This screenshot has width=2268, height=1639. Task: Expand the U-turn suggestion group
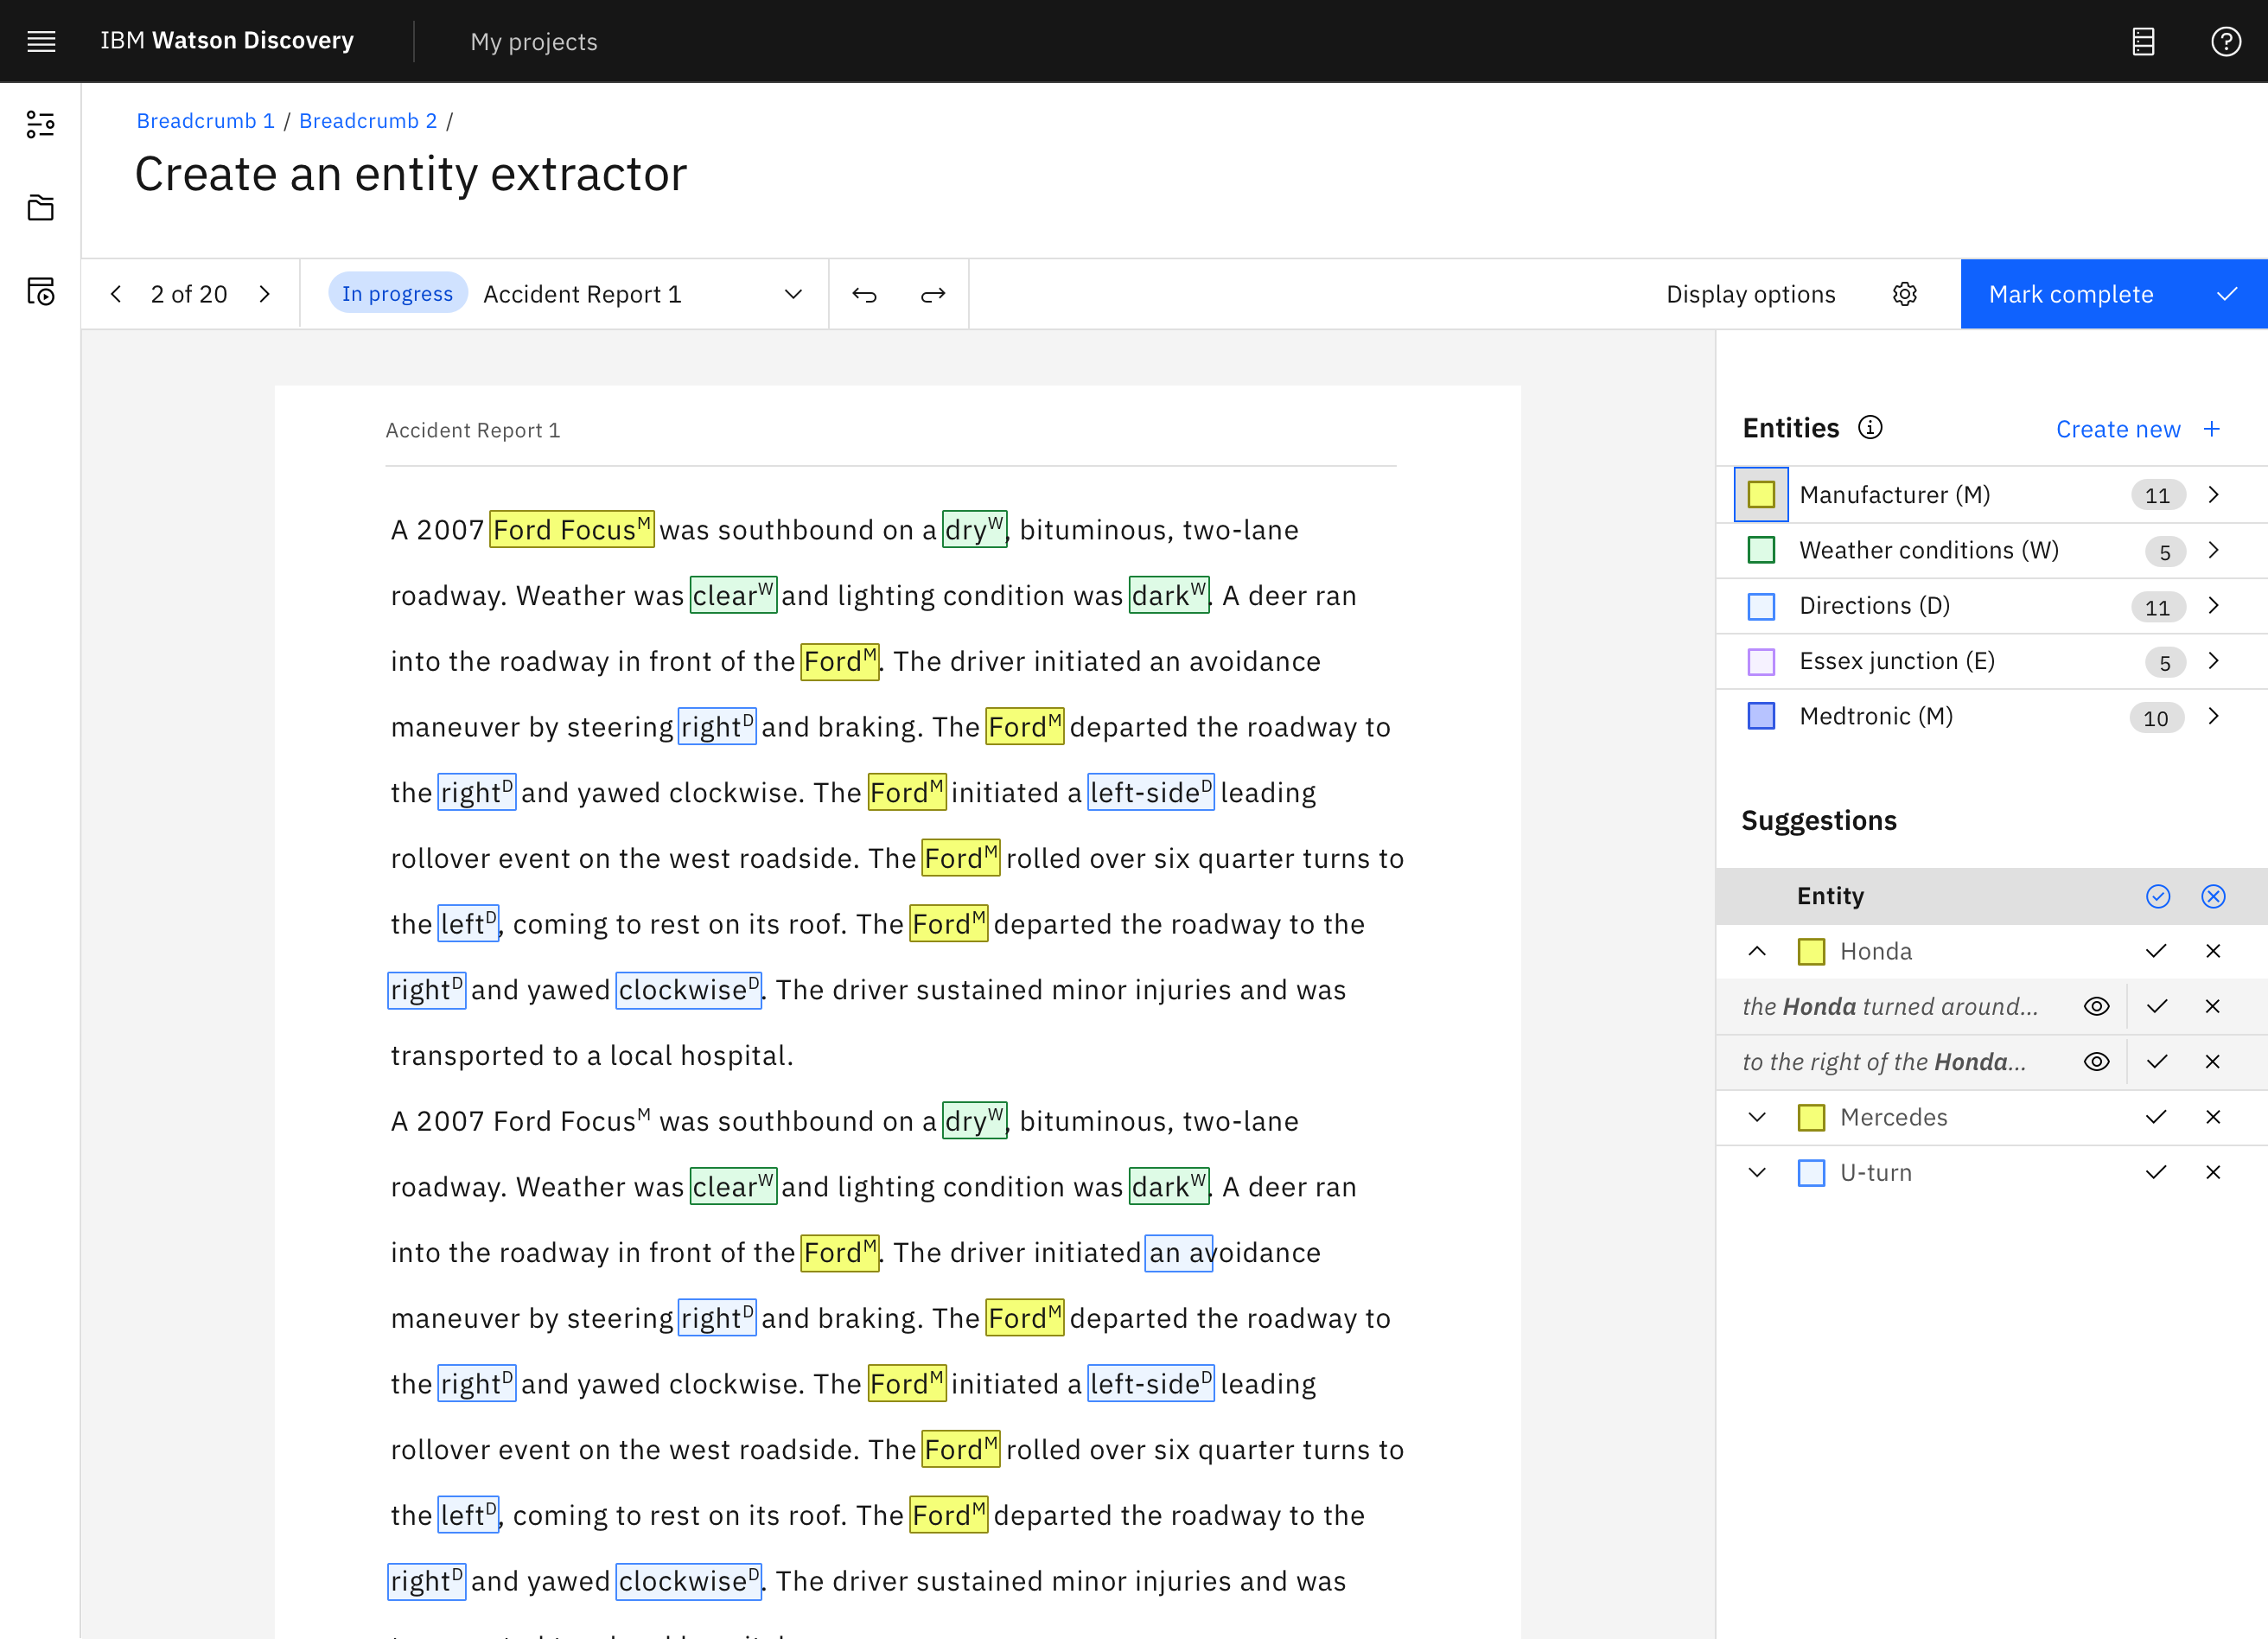coord(1757,1172)
